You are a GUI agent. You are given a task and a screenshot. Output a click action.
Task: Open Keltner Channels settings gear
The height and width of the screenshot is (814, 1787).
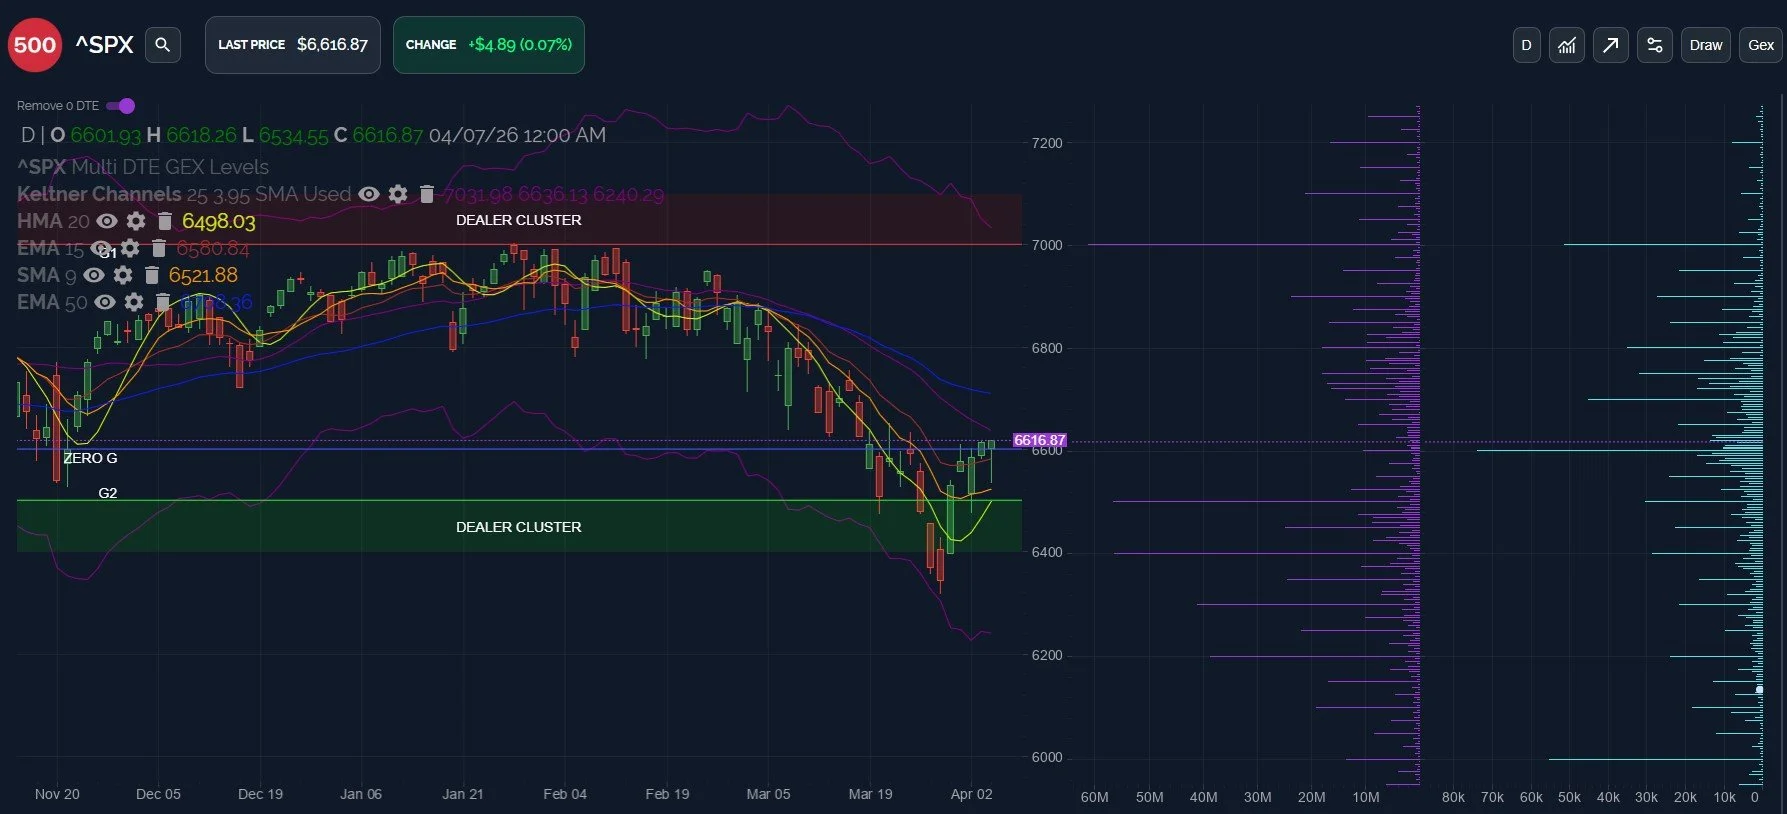pyautogui.click(x=398, y=194)
